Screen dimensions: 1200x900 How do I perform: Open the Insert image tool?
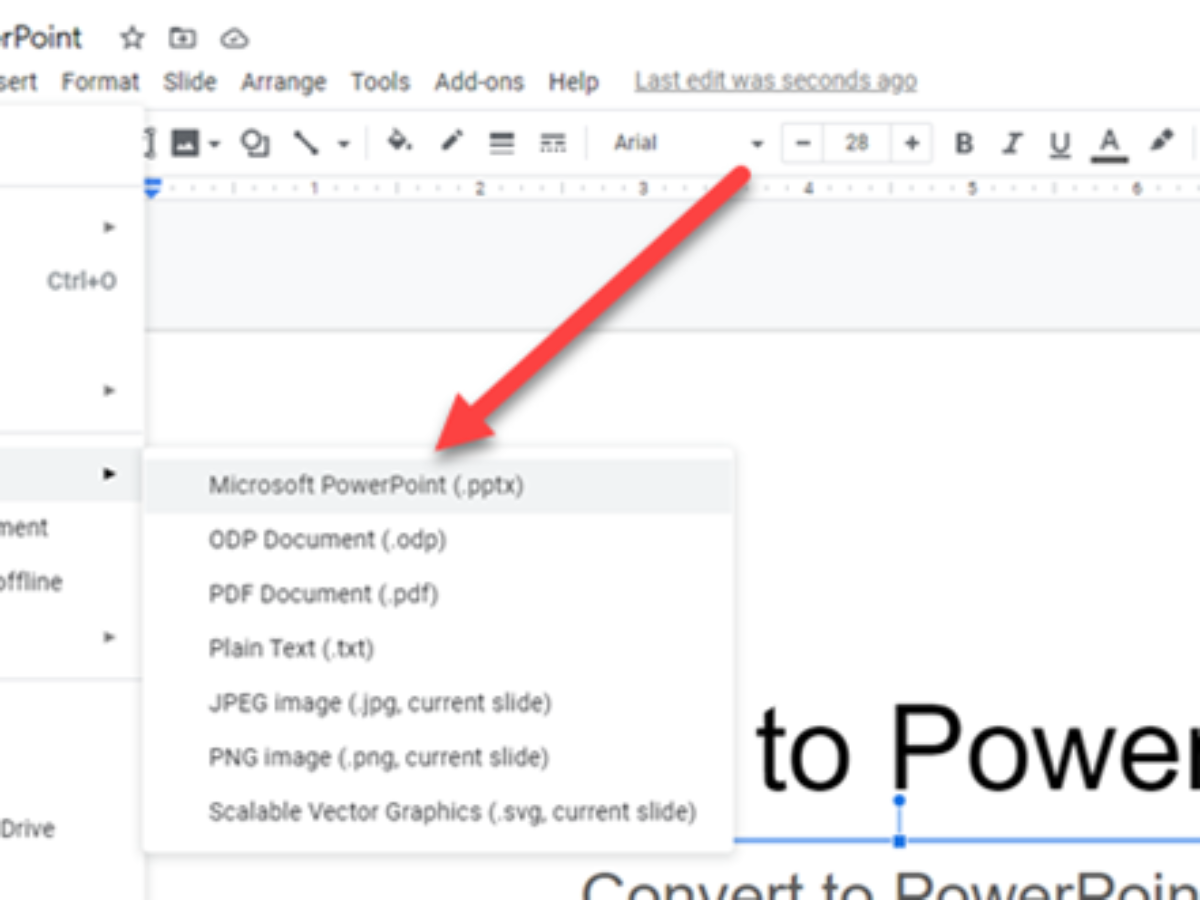(185, 143)
